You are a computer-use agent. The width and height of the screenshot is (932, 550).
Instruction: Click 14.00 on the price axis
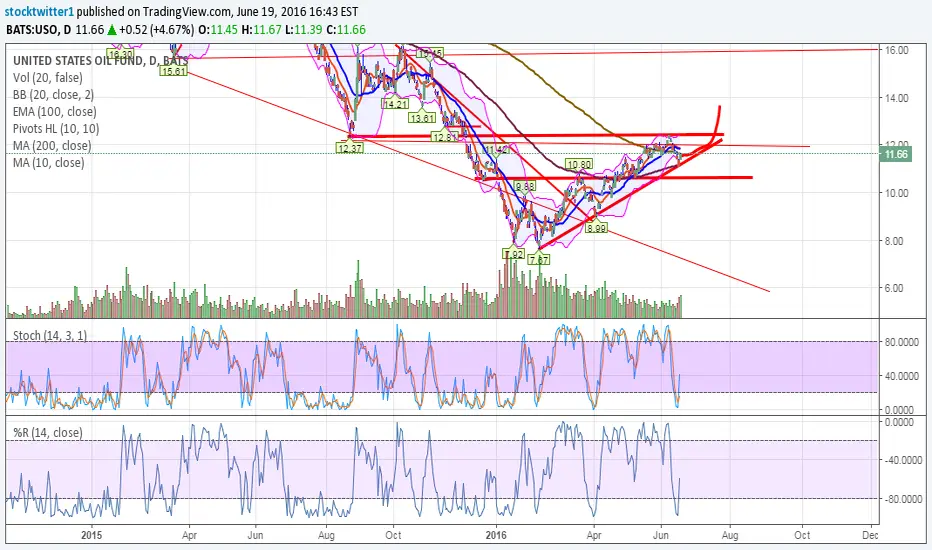coord(896,98)
